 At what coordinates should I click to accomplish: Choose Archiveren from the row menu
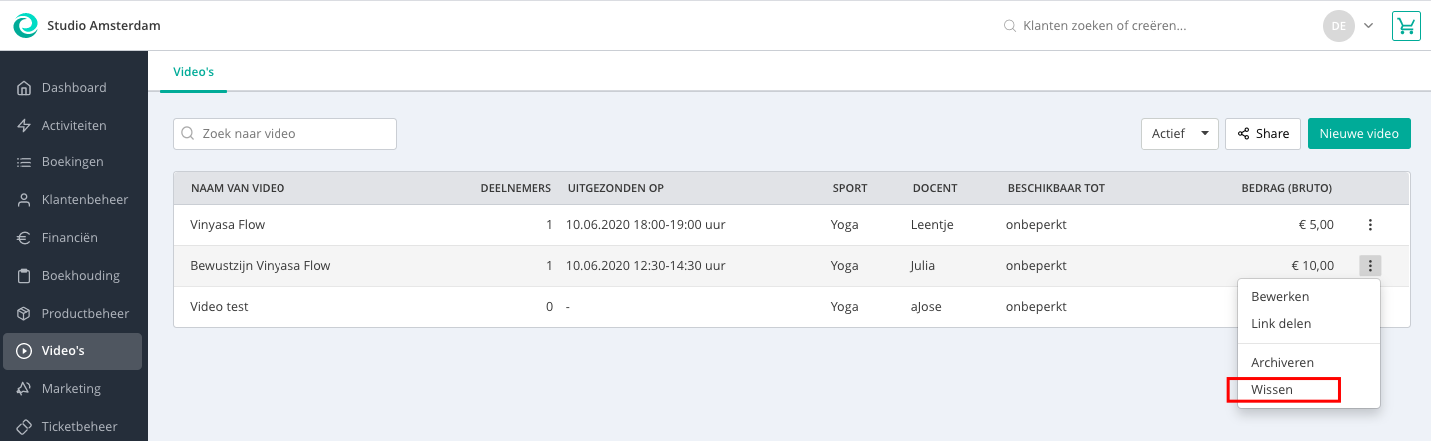pyautogui.click(x=1282, y=362)
